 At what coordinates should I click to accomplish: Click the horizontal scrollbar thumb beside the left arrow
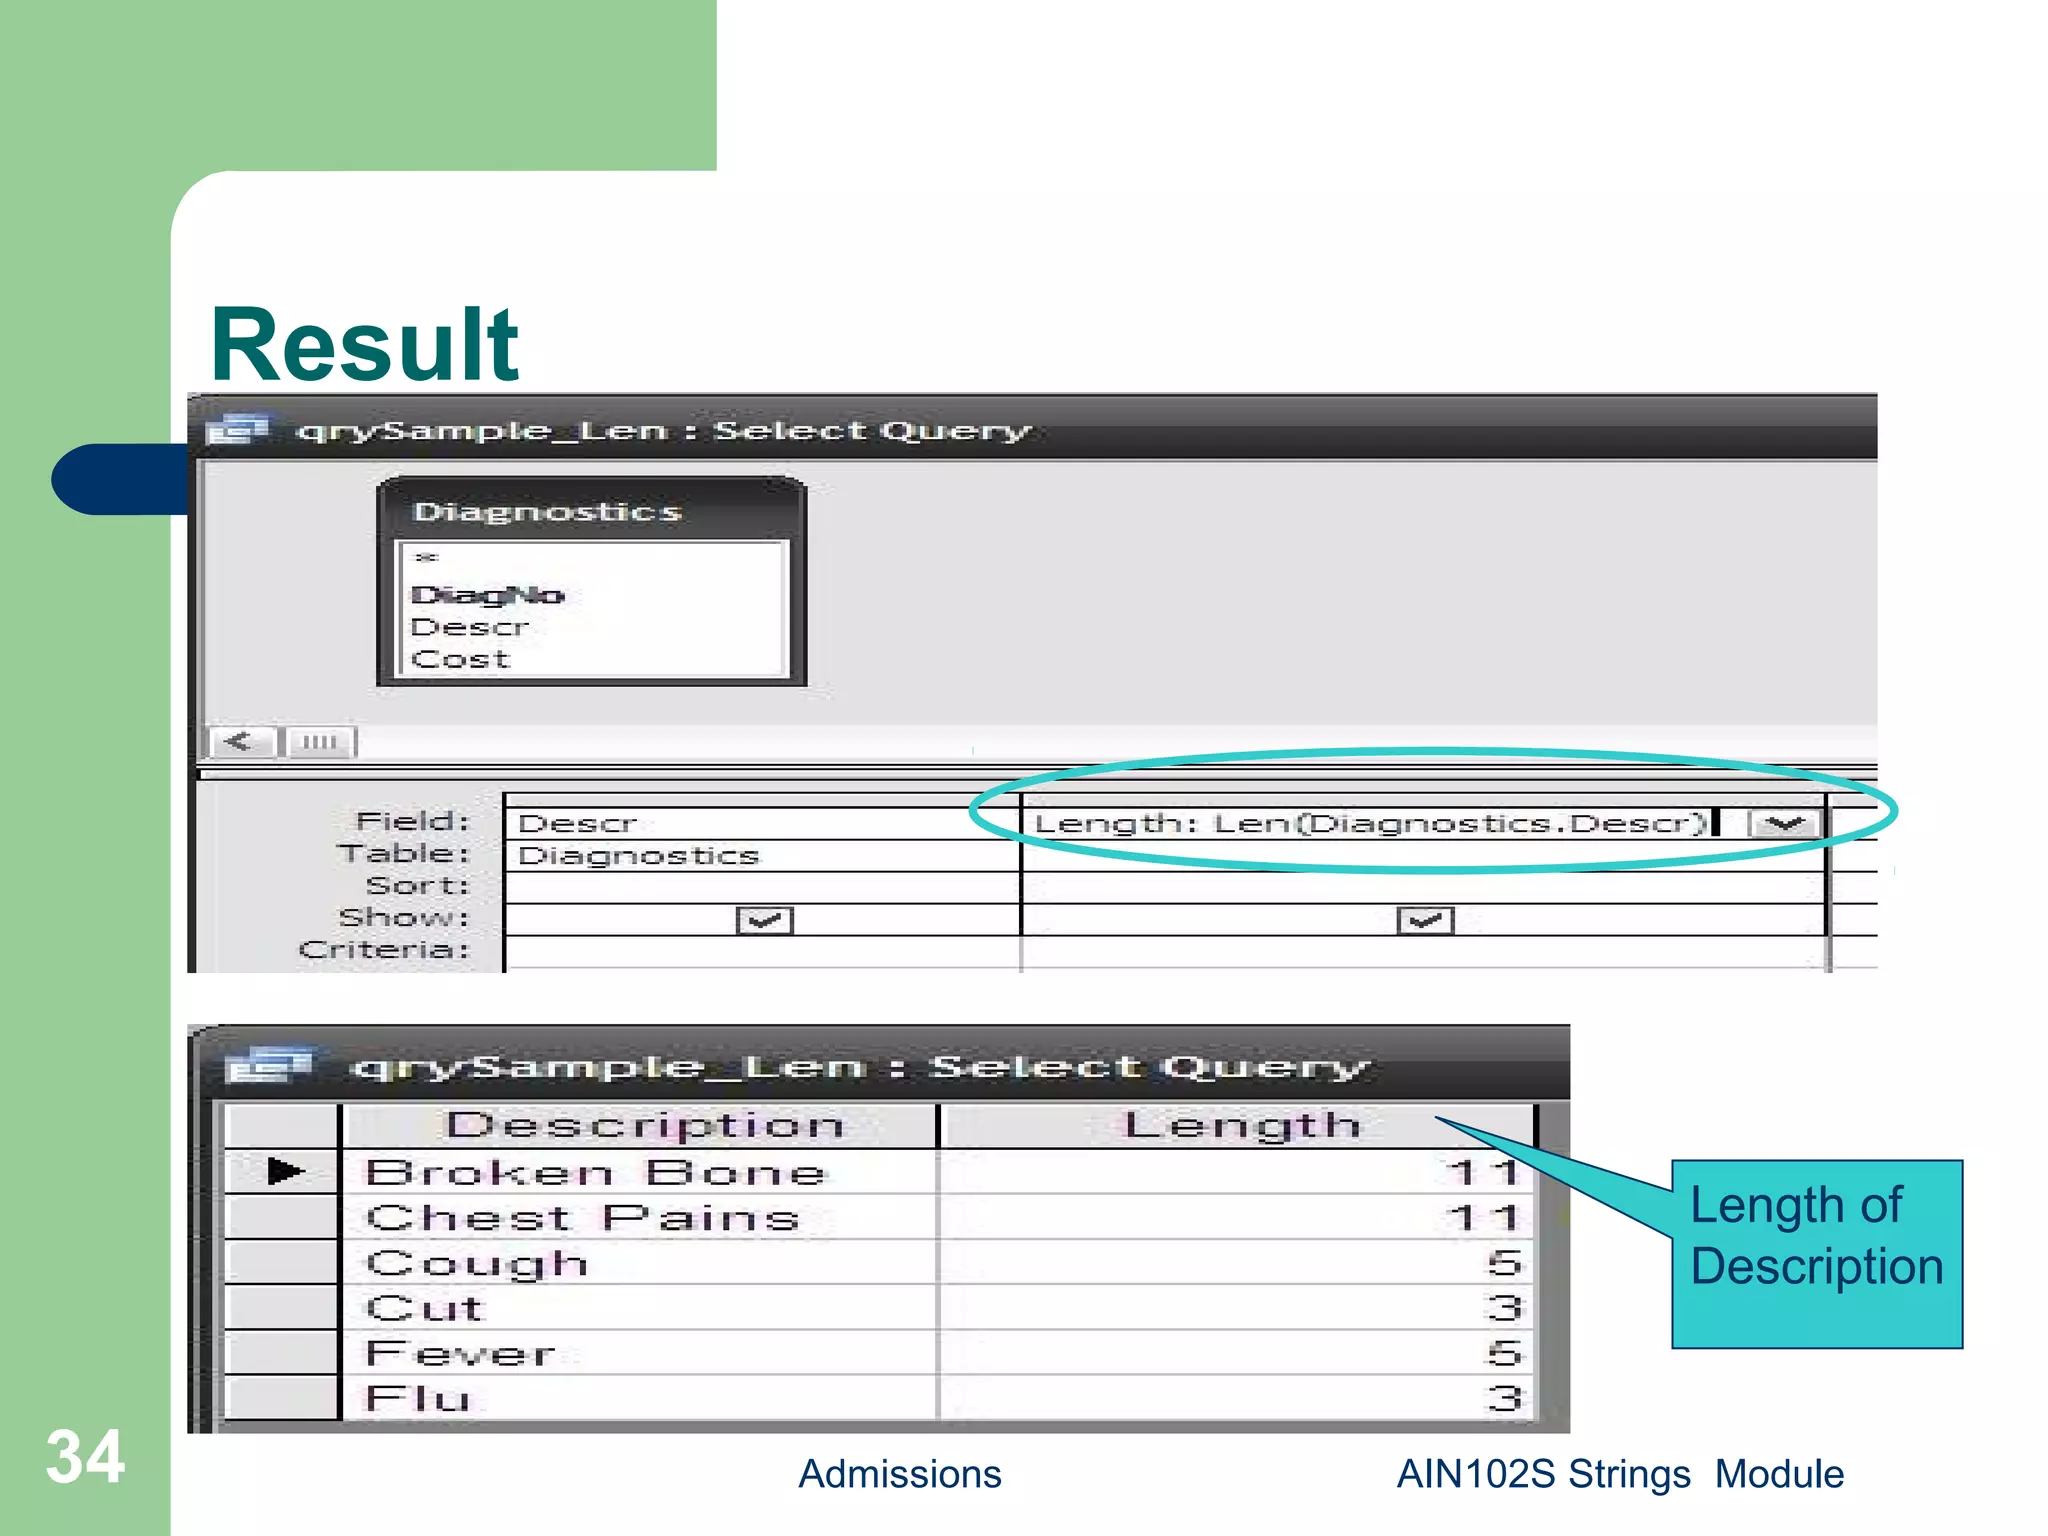tap(320, 741)
